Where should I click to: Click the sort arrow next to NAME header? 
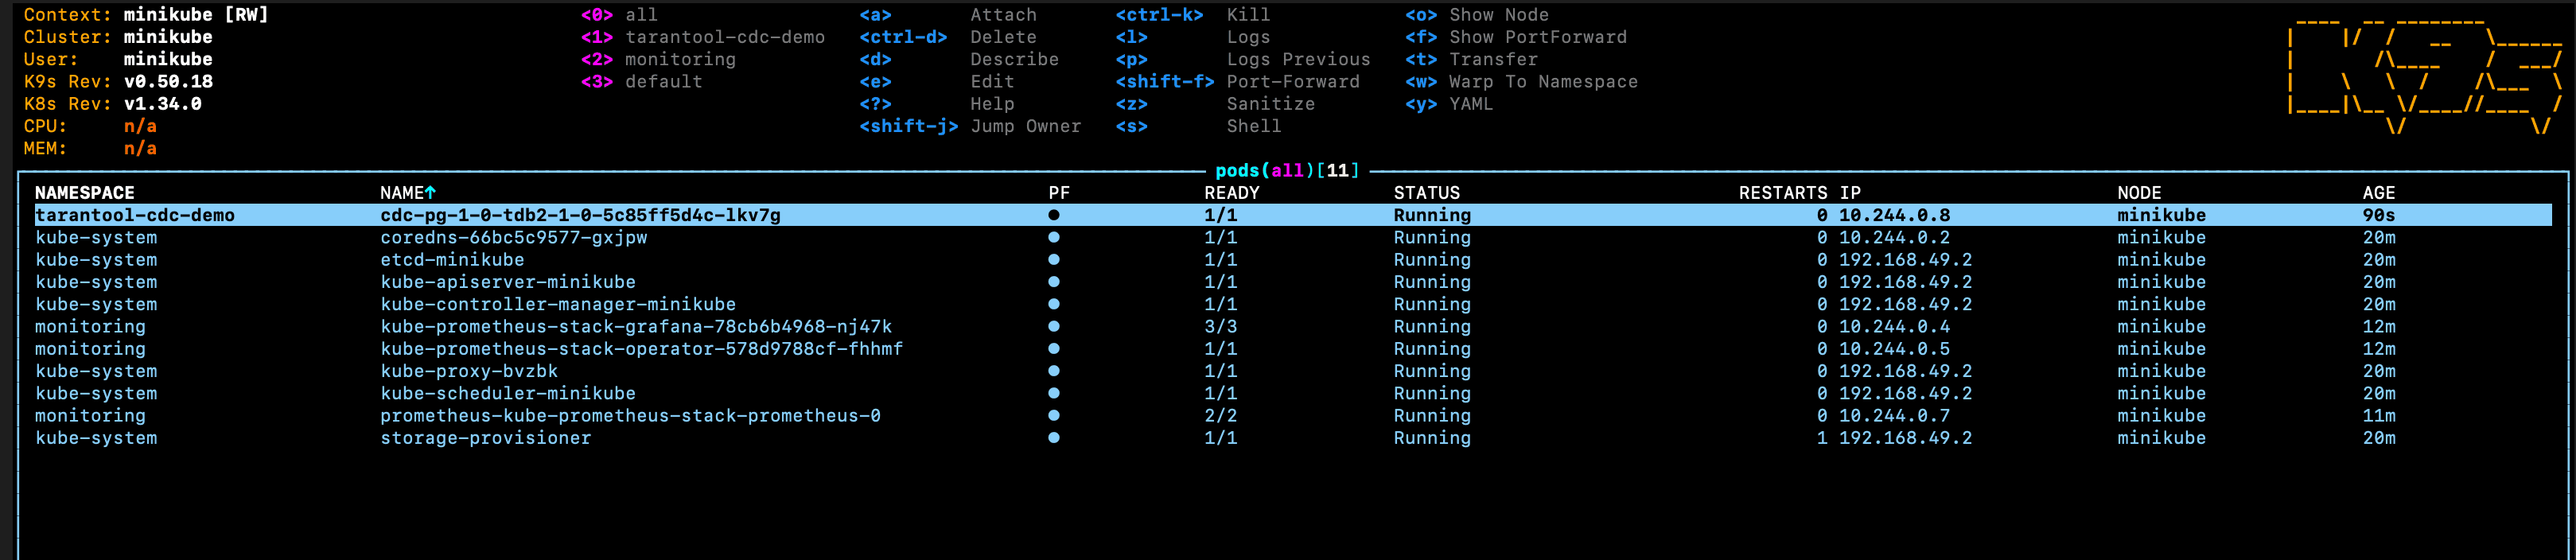tap(430, 192)
